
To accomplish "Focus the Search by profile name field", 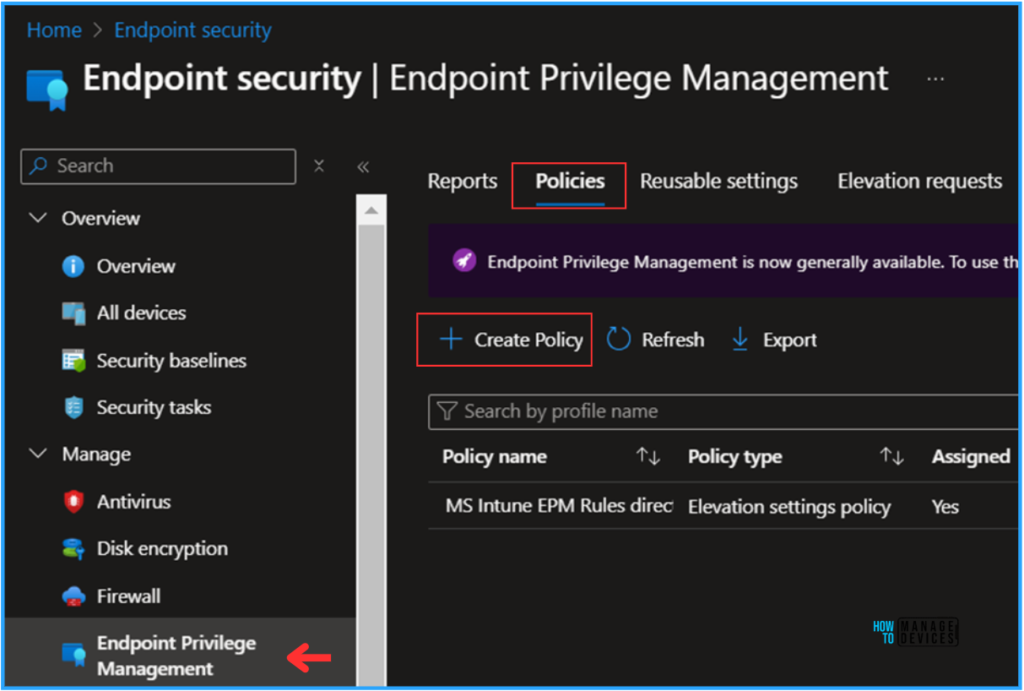I will tap(724, 411).
